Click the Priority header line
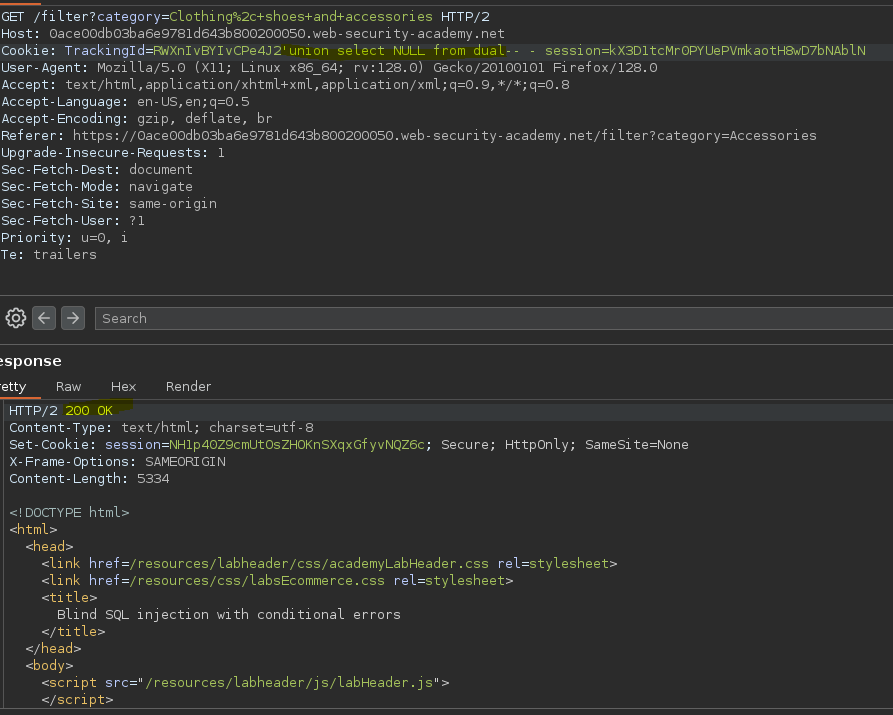 [64, 238]
